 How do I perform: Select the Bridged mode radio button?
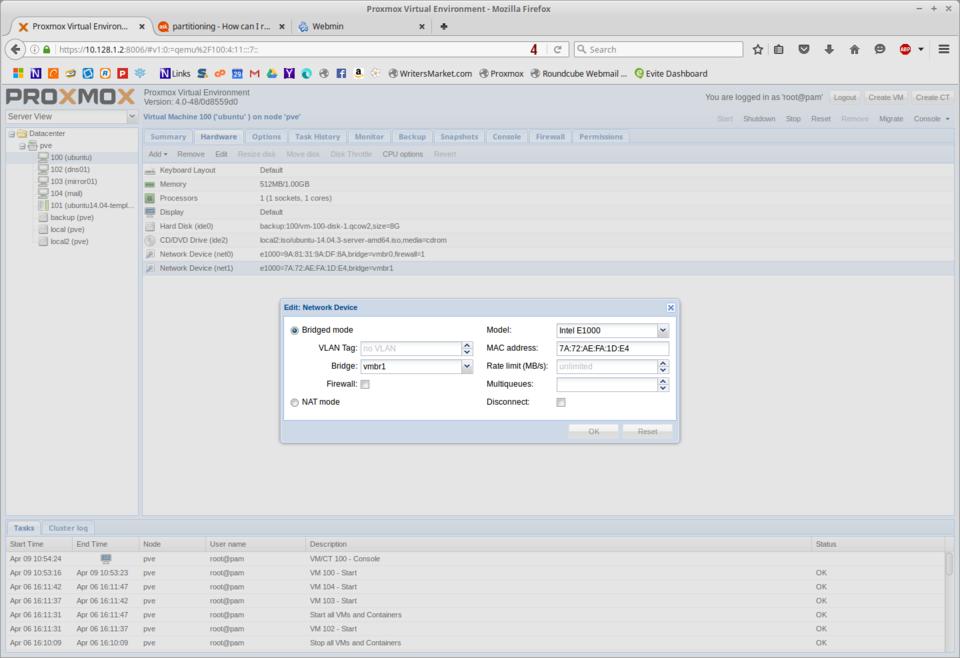pyautogui.click(x=294, y=330)
